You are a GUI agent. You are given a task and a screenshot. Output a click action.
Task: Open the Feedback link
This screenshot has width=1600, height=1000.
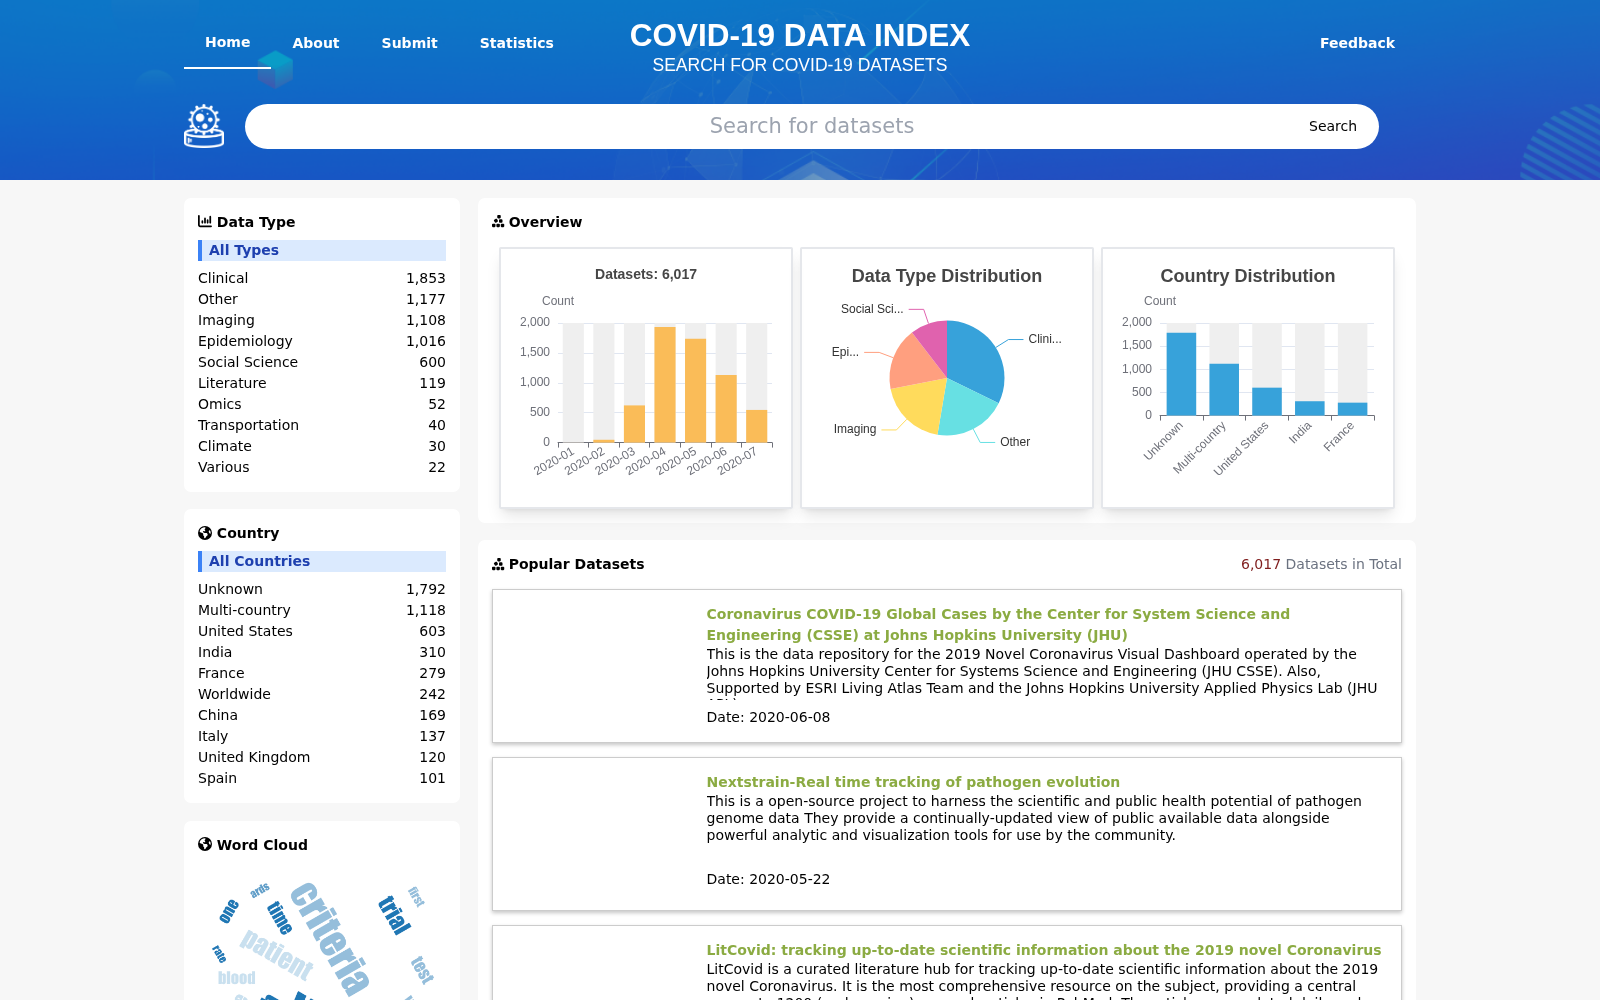(x=1357, y=43)
